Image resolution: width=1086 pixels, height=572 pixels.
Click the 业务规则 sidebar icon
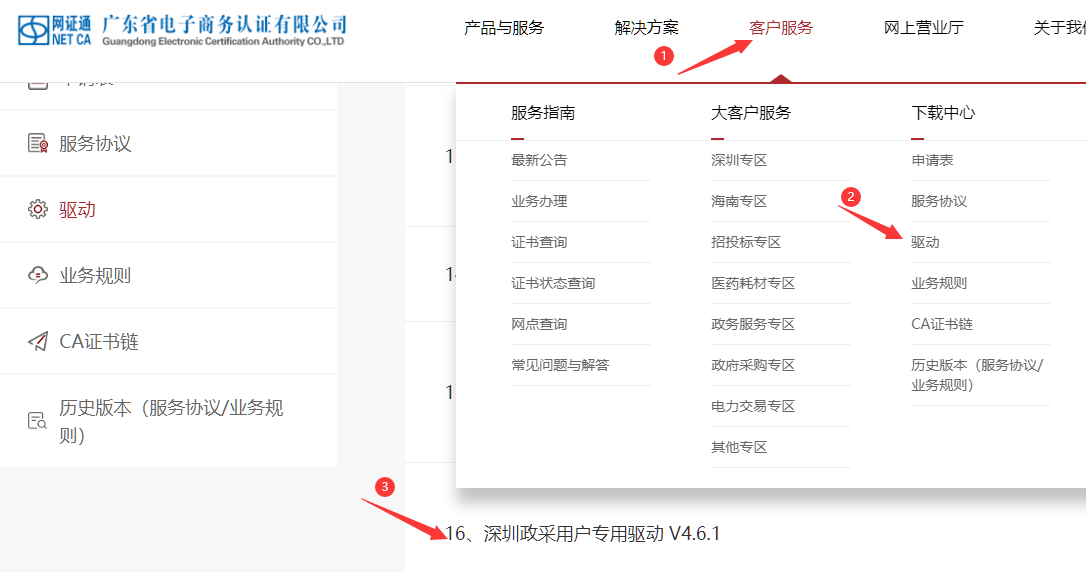38,275
